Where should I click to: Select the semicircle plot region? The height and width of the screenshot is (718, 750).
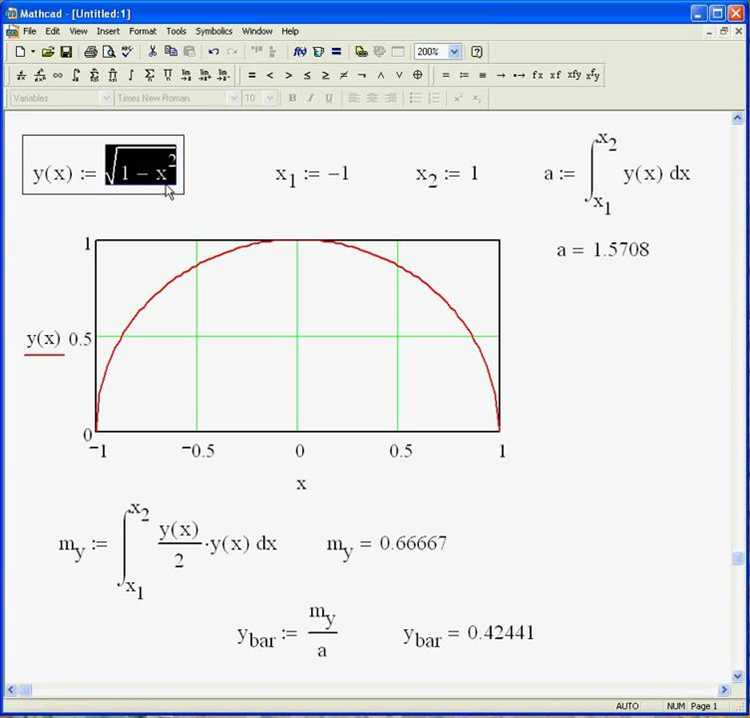coord(298,336)
